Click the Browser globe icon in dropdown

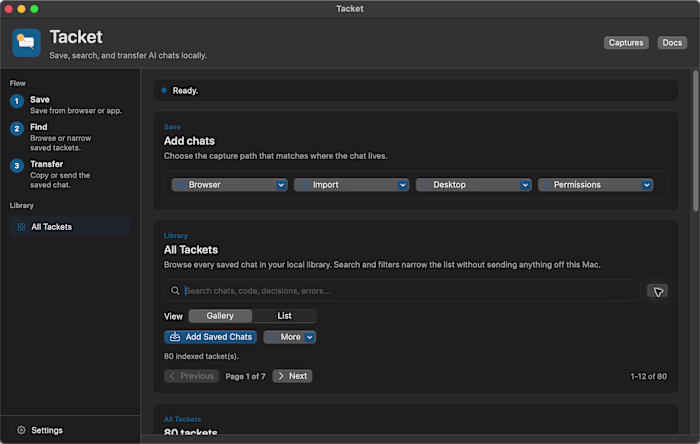[x=181, y=185]
